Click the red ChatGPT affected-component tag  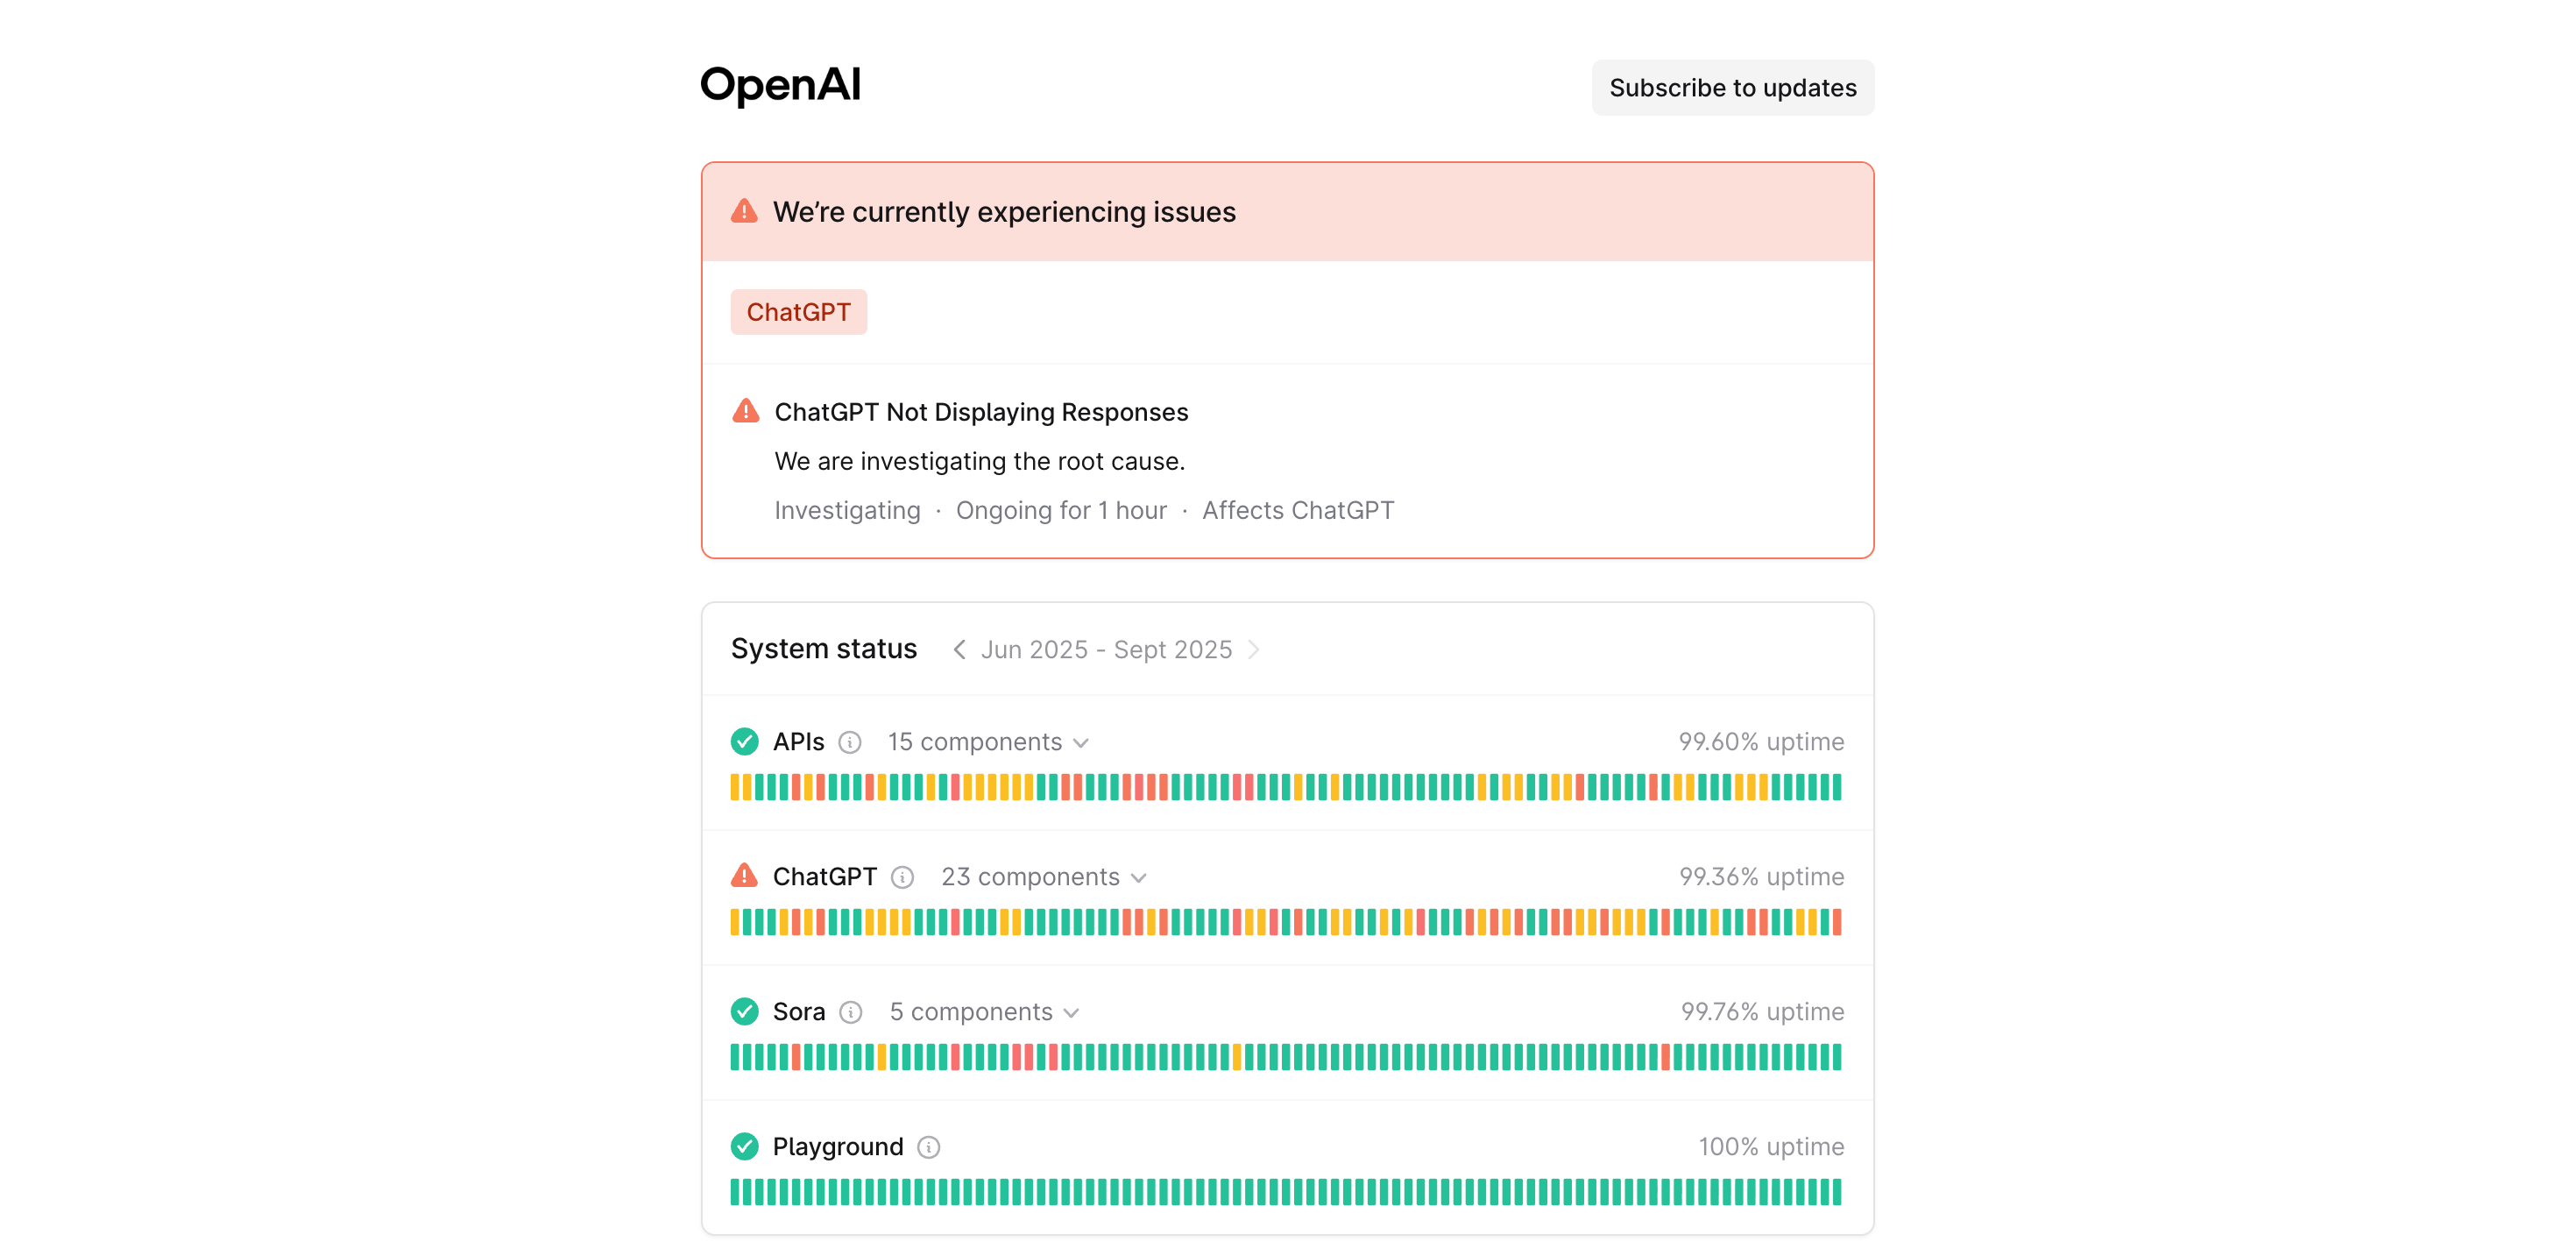click(798, 312)
